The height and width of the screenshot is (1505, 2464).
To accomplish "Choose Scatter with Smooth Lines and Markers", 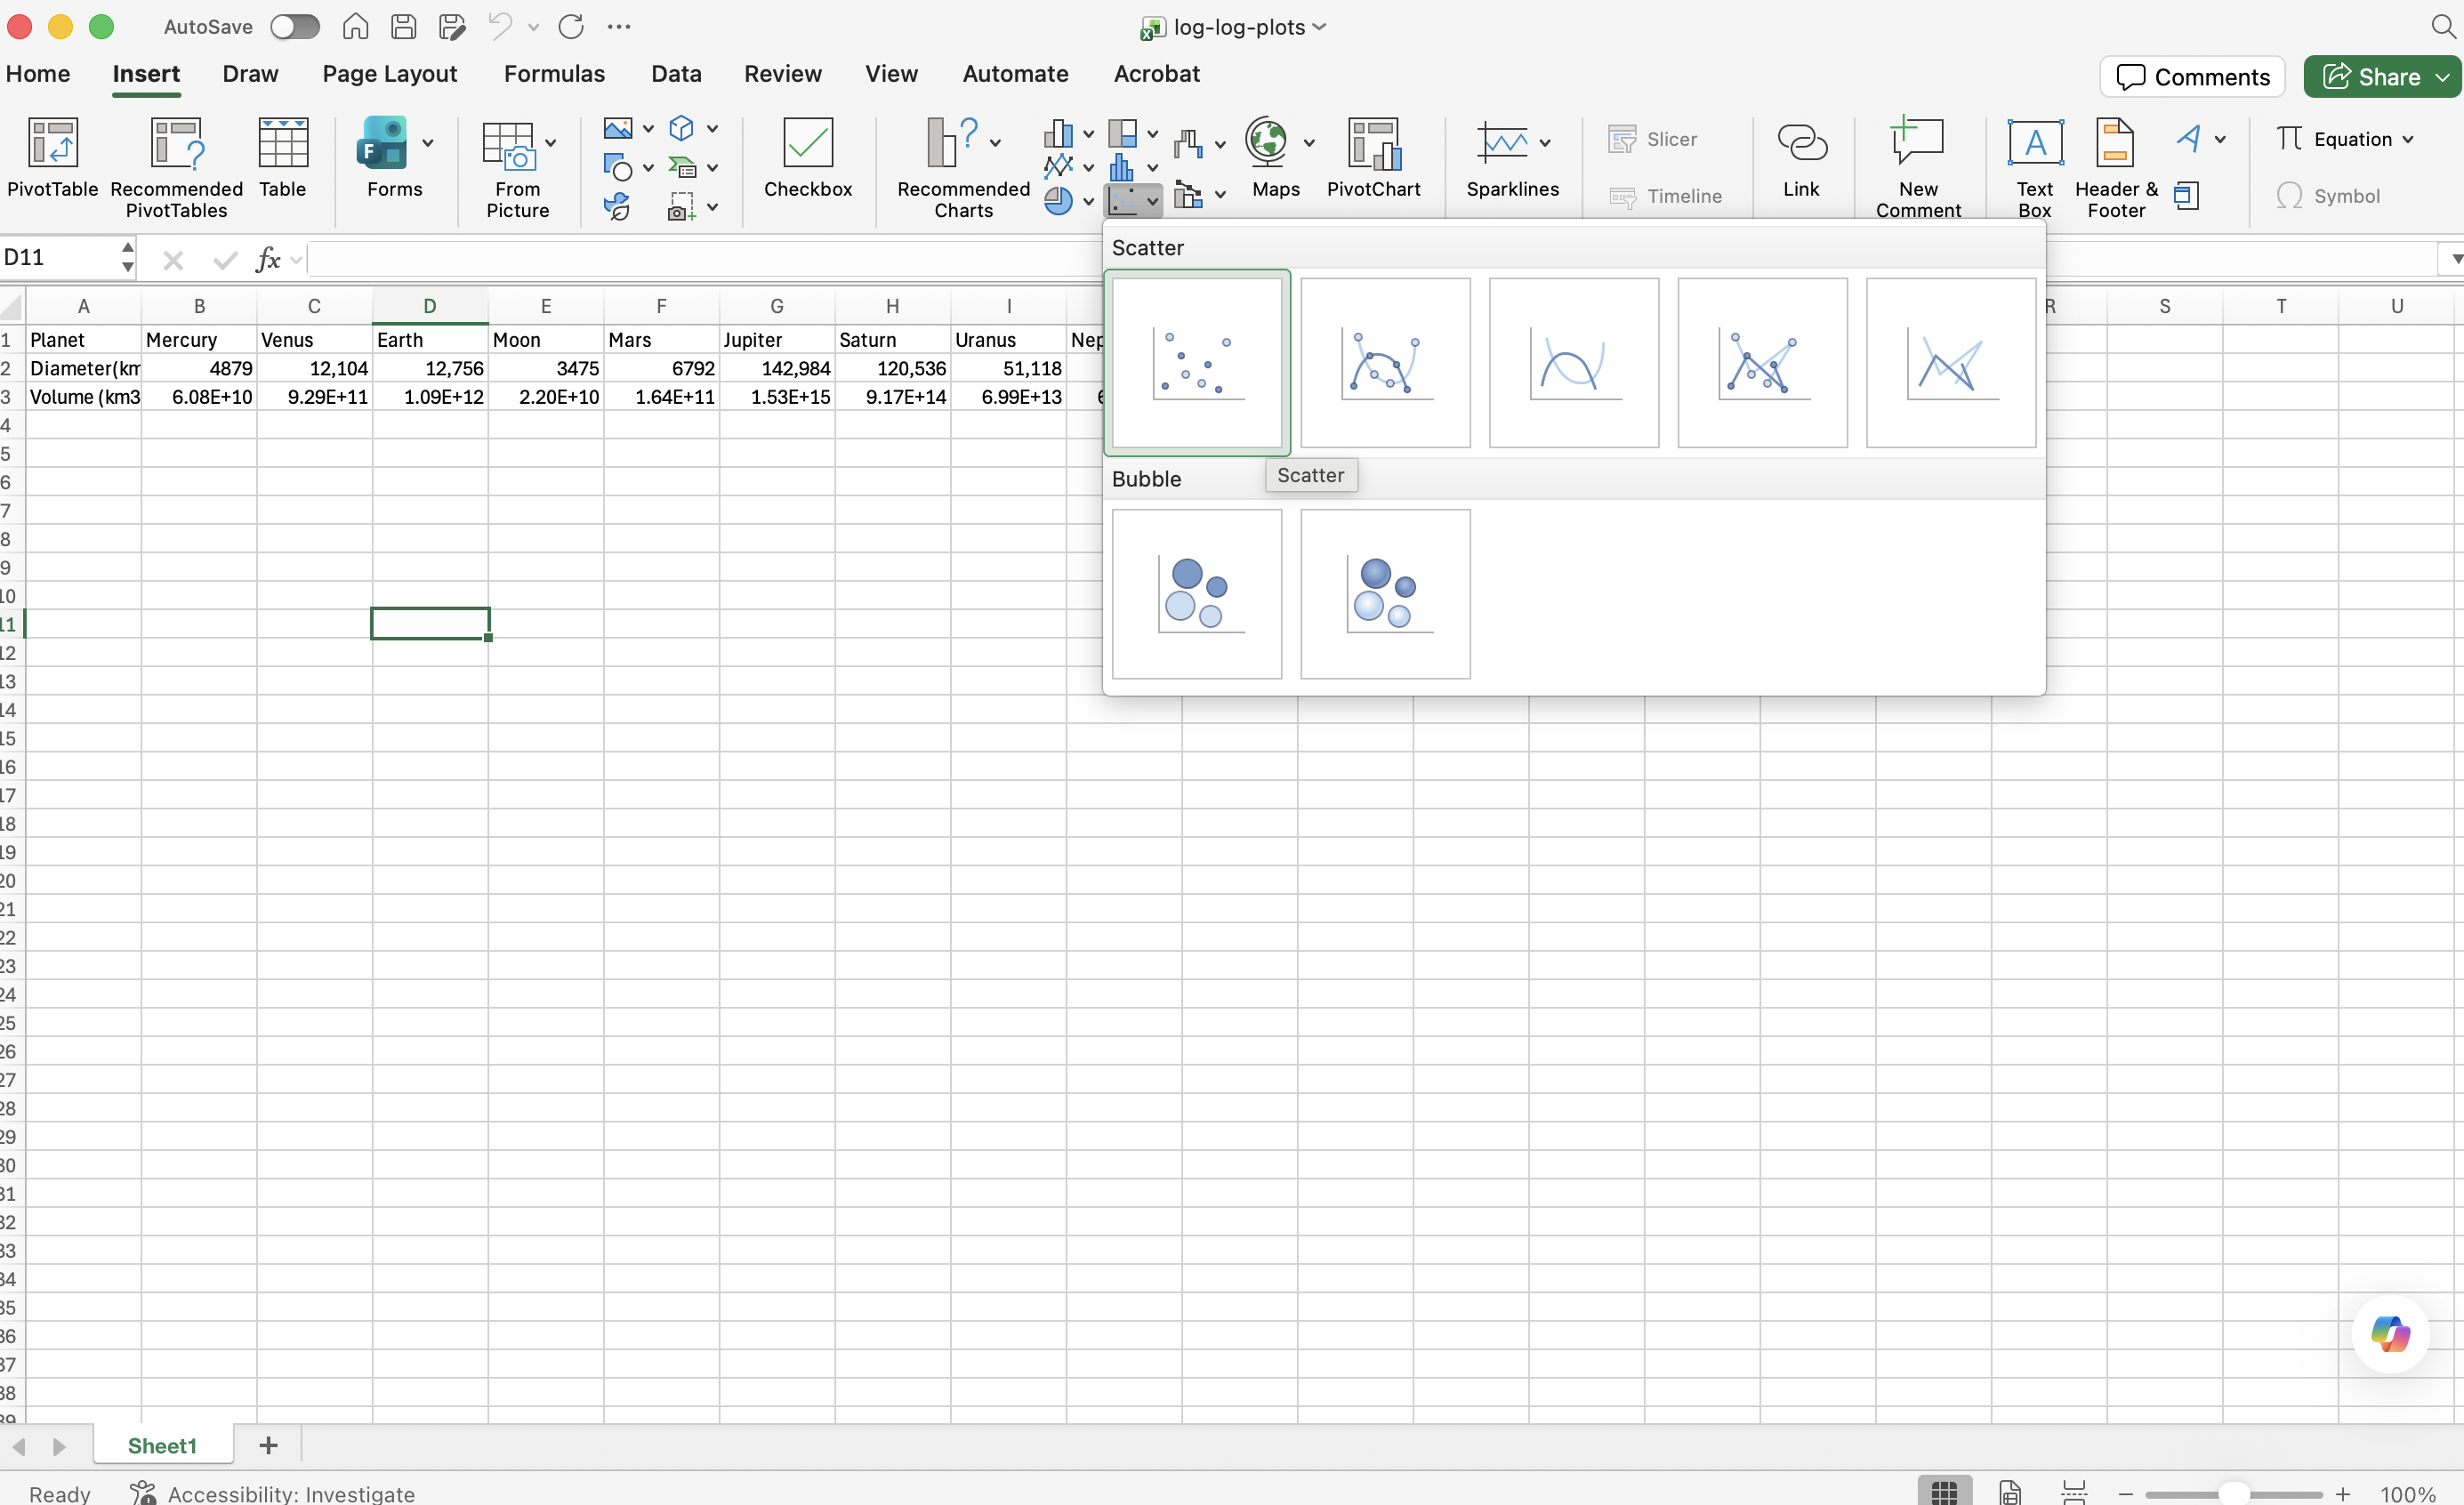I will pos(1385,363).
